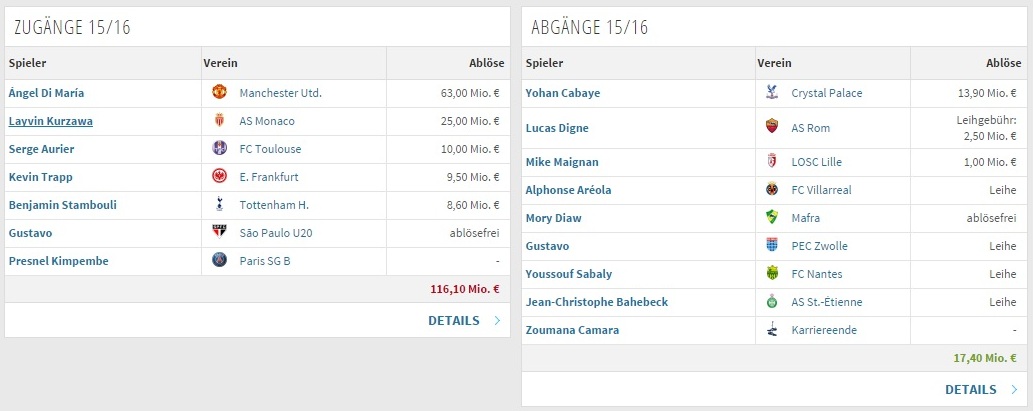The image size is (1033, 411).
Task: Click the LOSC Lille club crest
Action: pyautogui.click(x=772, y=162)
